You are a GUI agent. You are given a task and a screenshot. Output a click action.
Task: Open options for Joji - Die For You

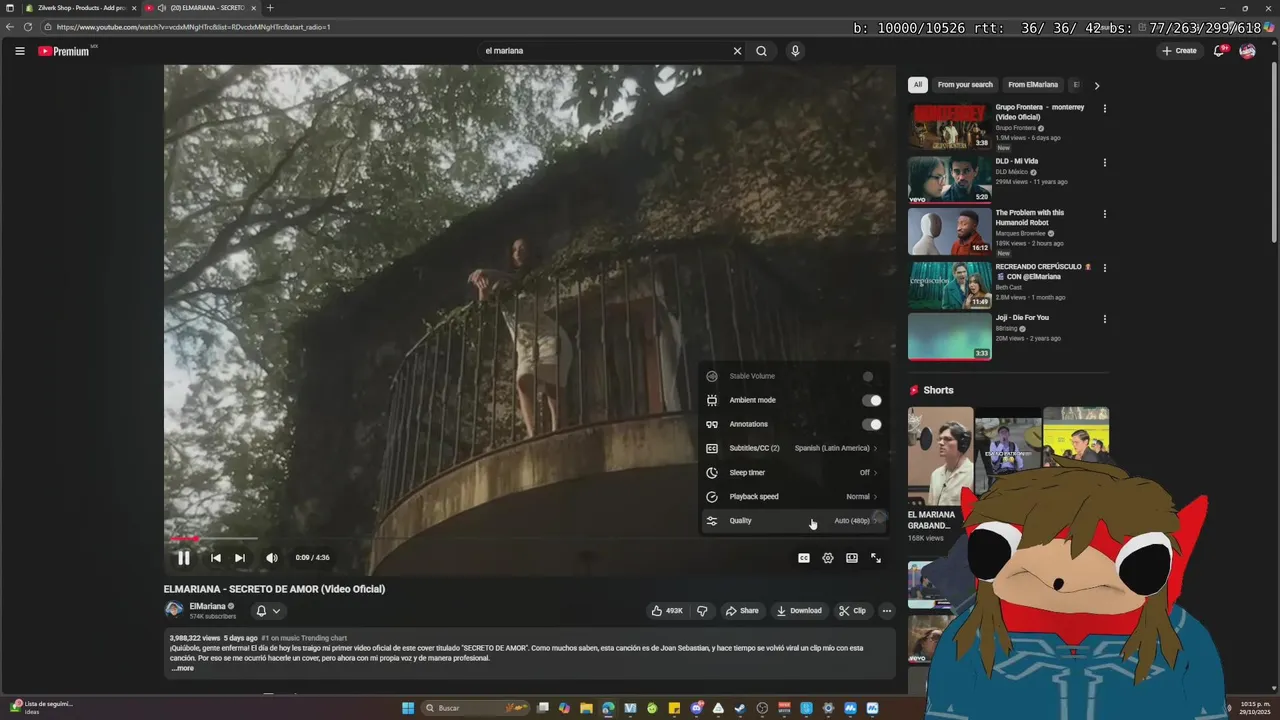[x=1105, y=319]
